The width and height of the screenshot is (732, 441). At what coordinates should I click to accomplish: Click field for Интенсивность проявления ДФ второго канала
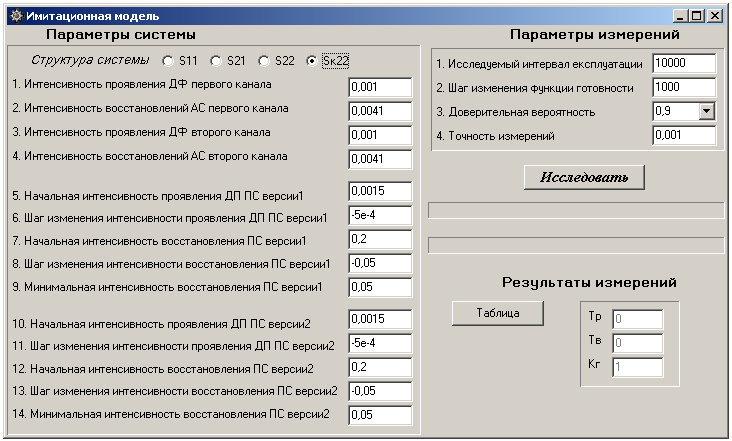pyautogui.click(x=380, y=135)
